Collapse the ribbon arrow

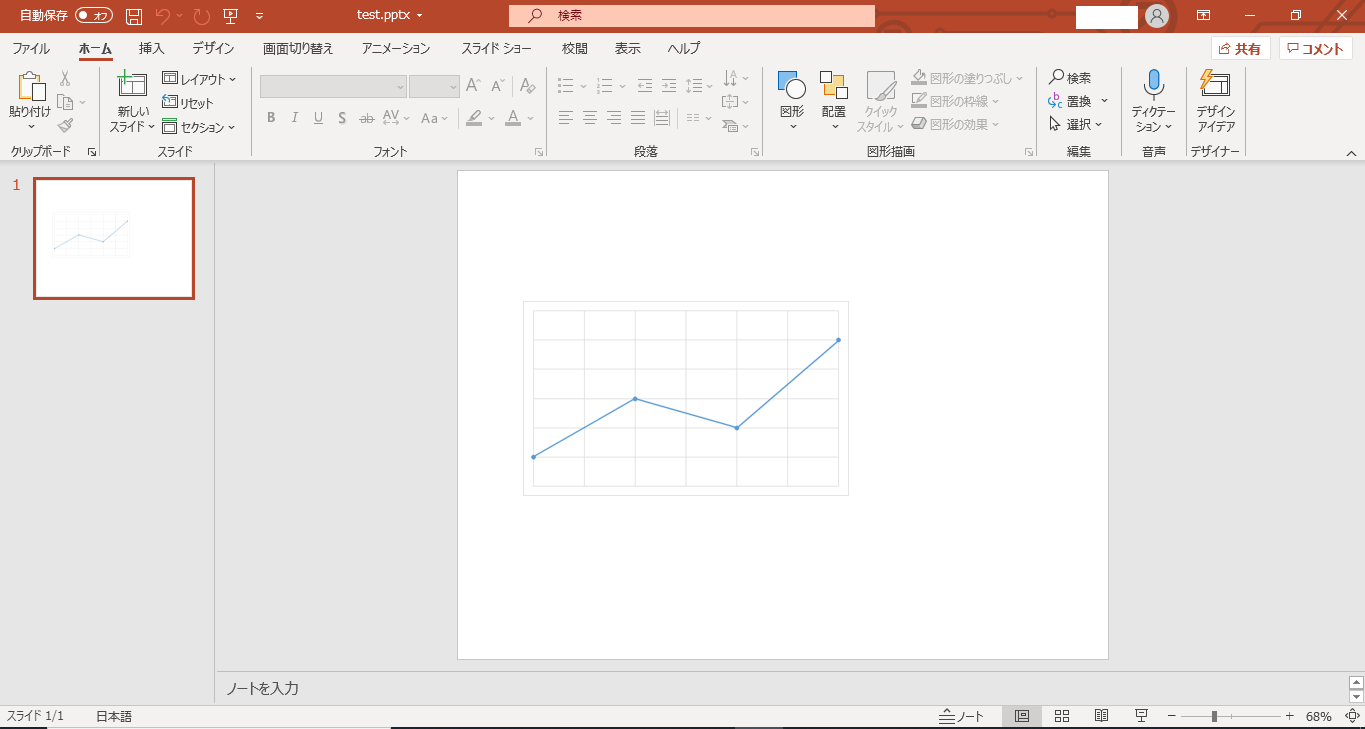(x=1351, y=153)
